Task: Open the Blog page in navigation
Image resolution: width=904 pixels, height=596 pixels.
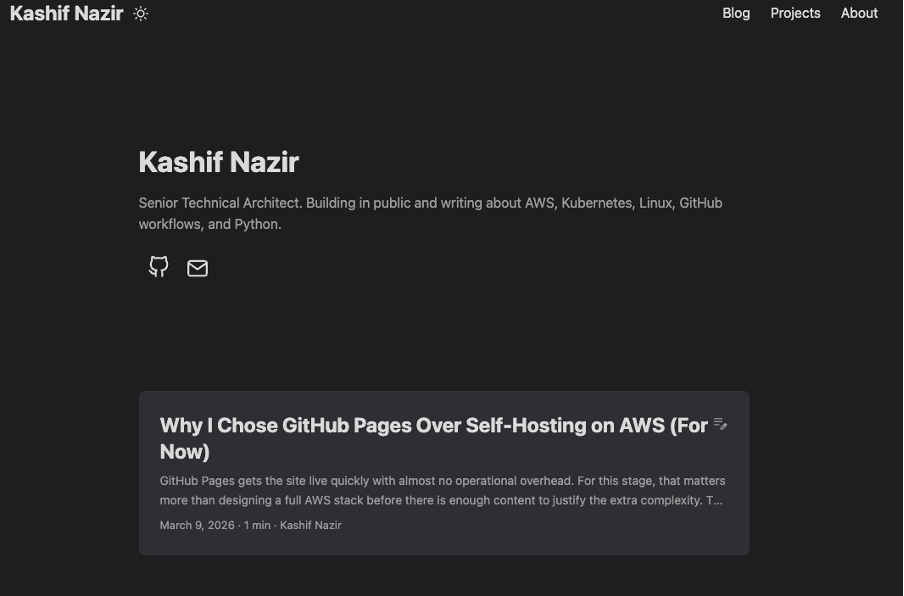Action: (x=736, y=13)
